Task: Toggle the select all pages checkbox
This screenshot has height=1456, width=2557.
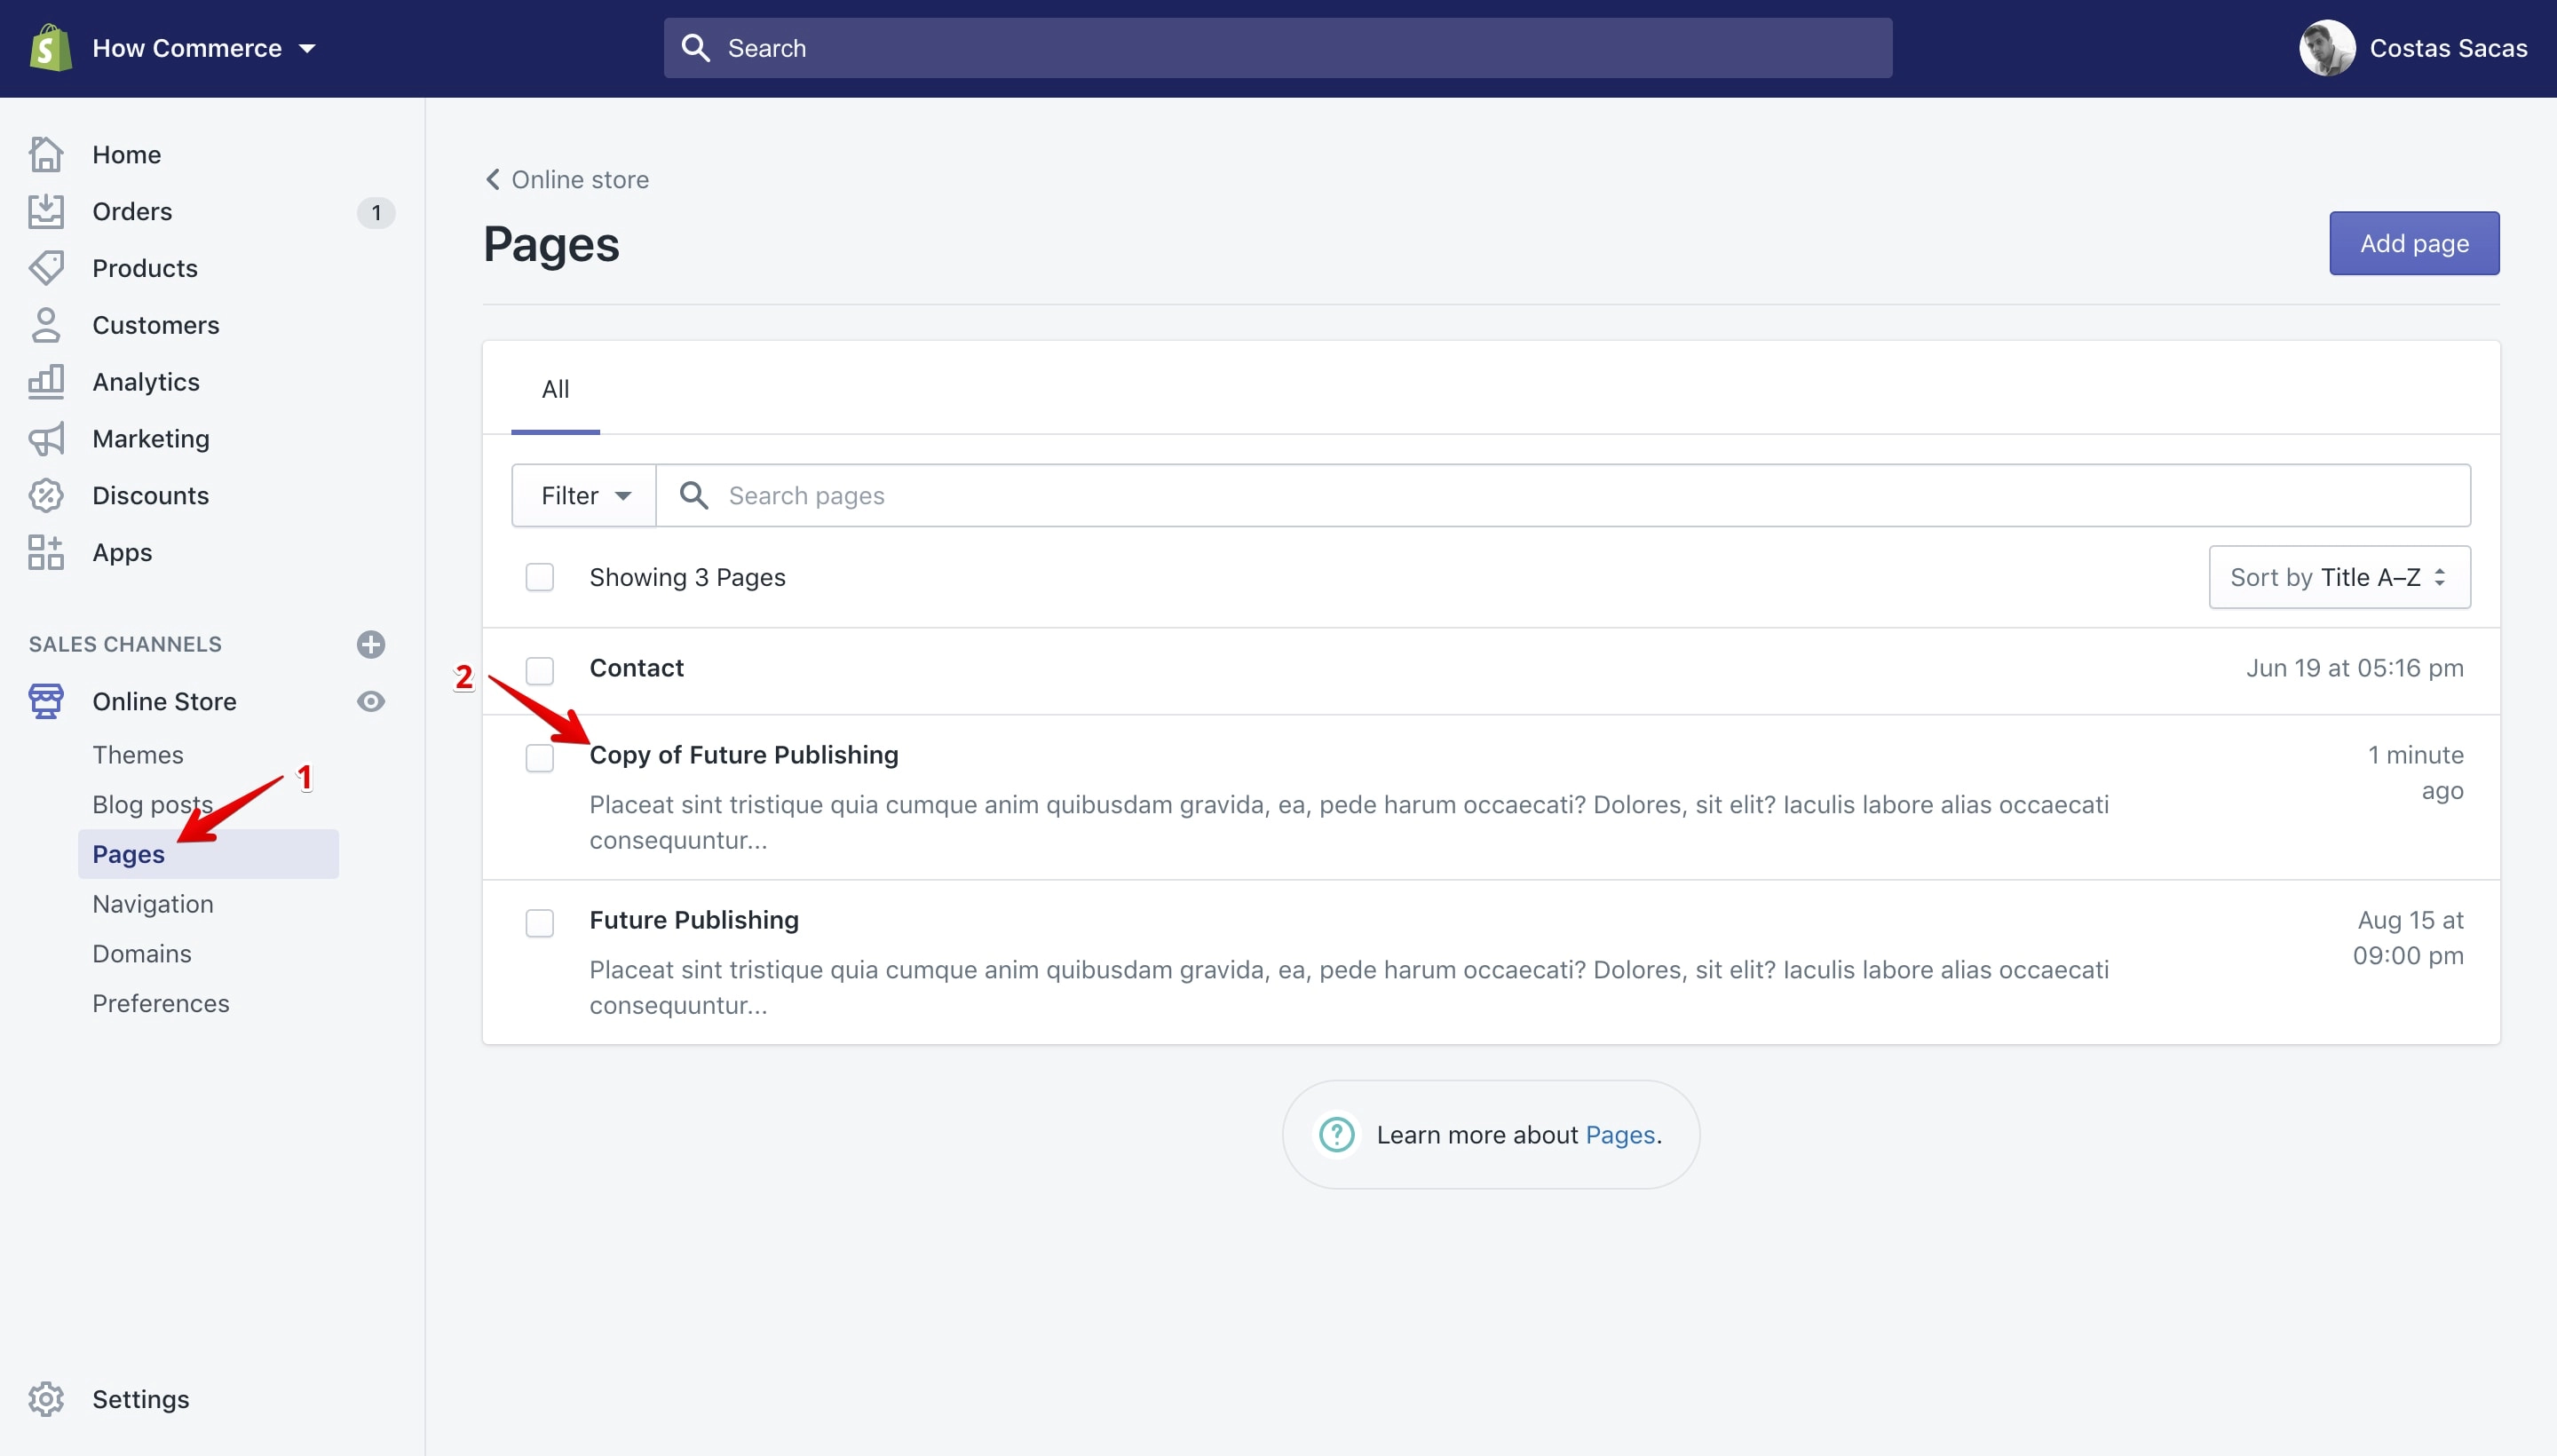Action: 540,577
